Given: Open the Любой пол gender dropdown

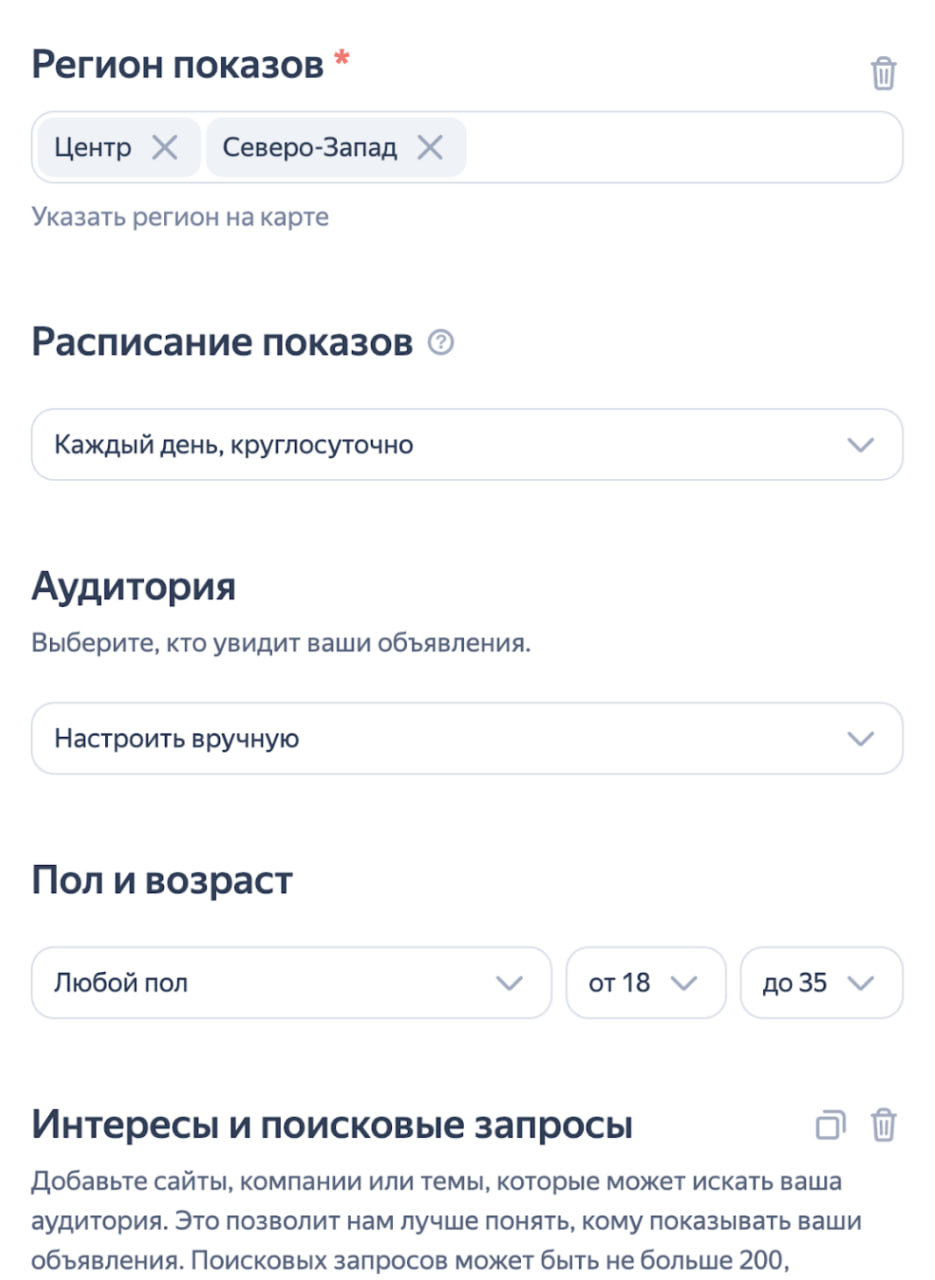Looking at the screenshot, I should pos(291,983).
